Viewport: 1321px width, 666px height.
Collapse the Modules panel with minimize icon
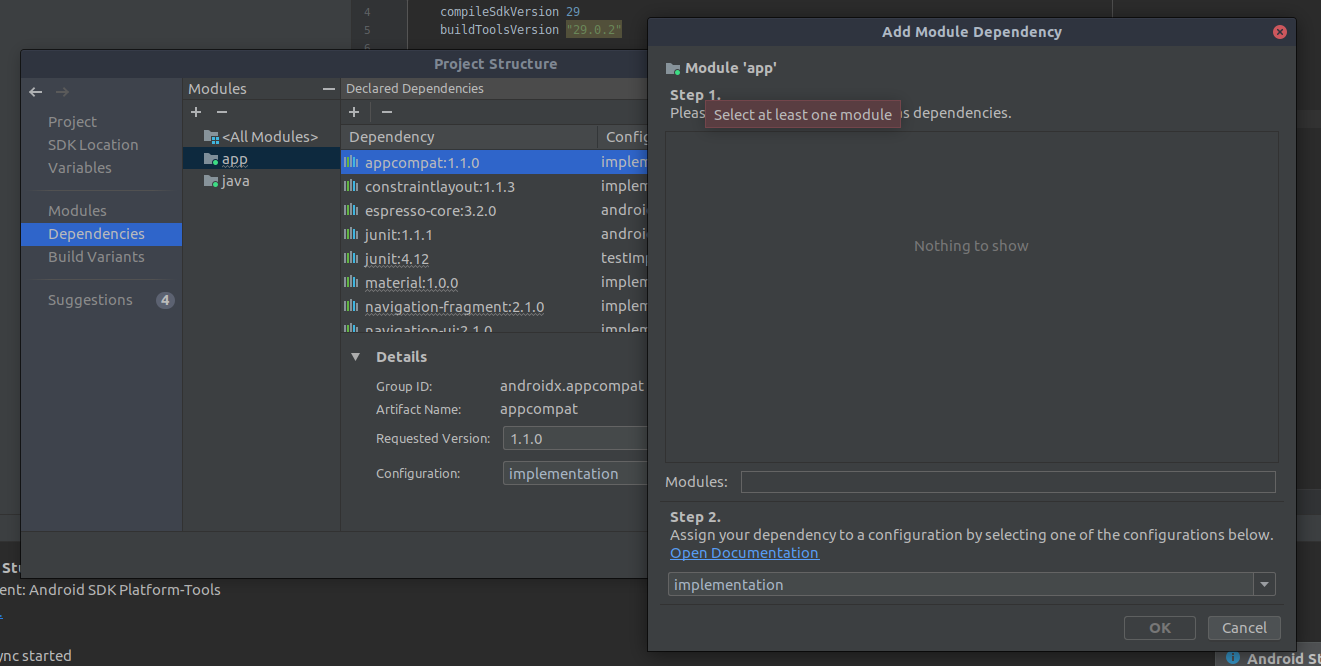point(328,89)
